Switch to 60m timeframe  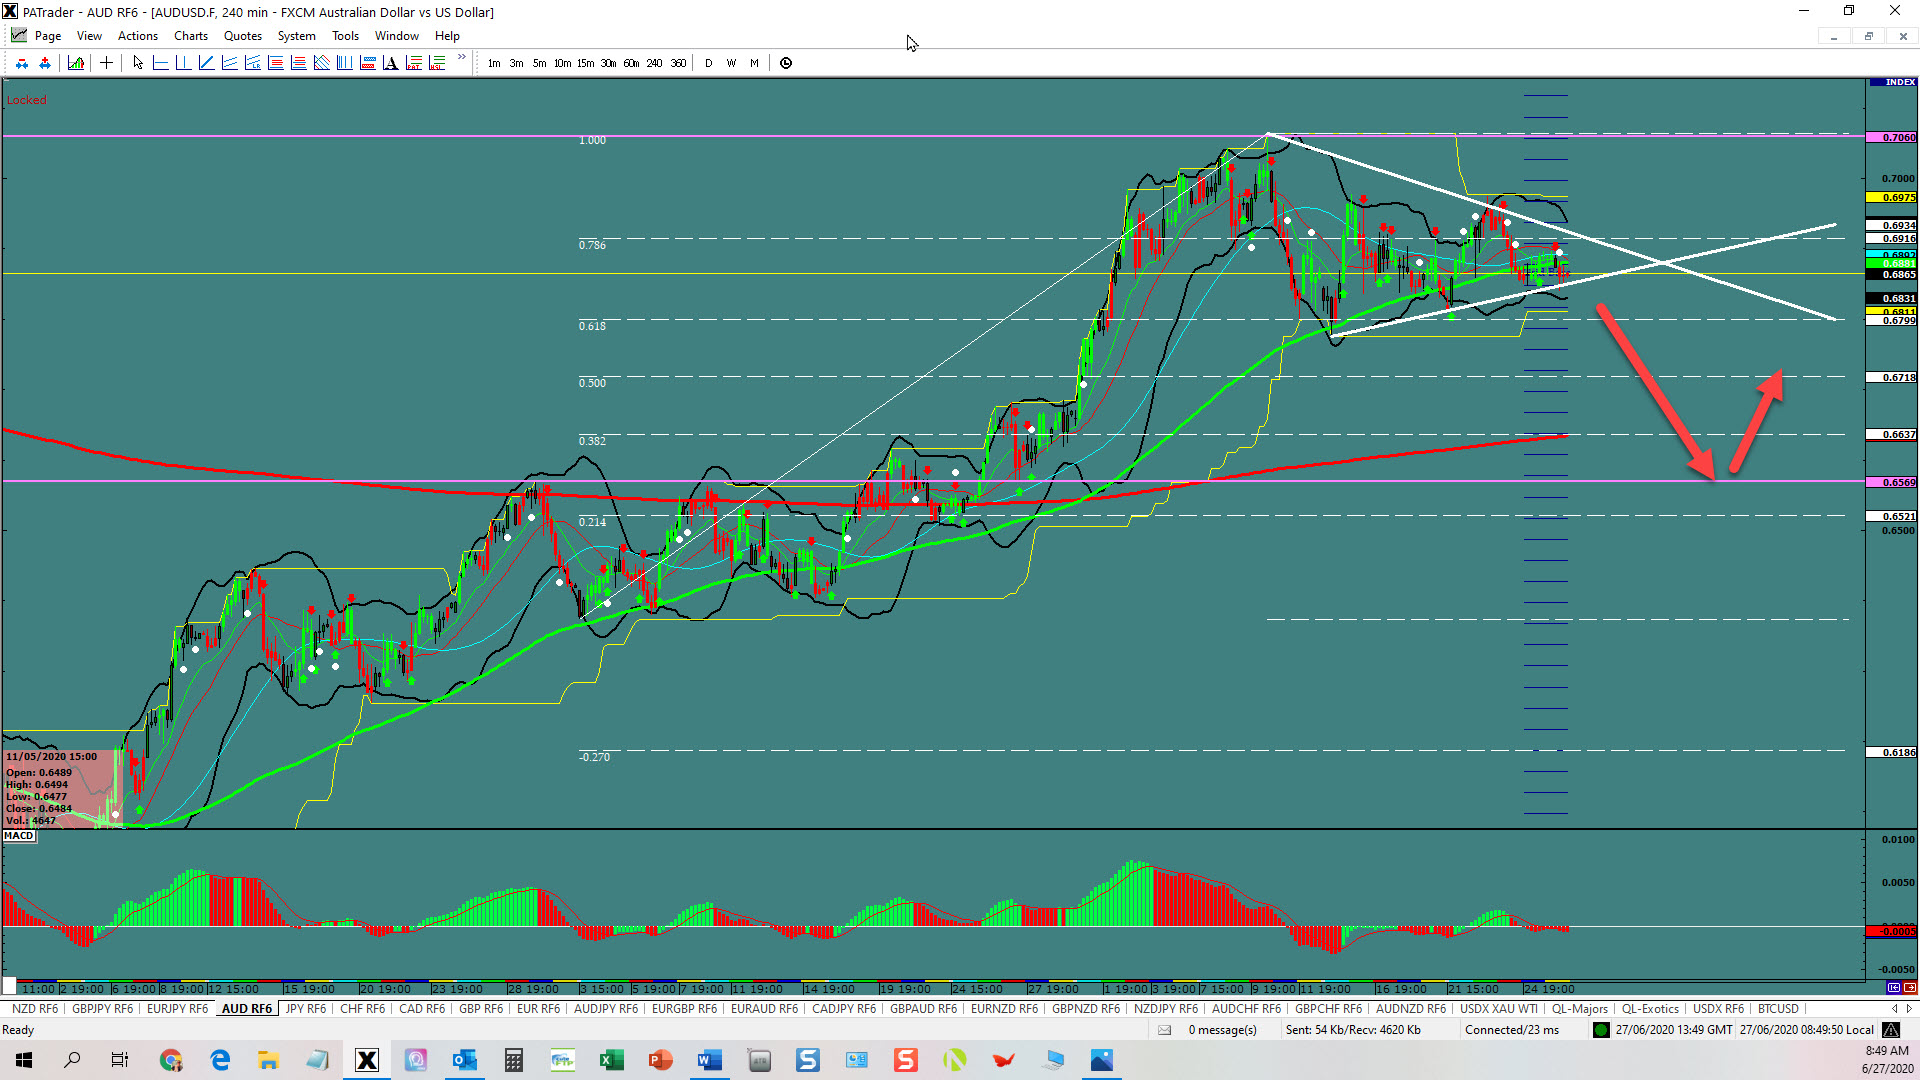click(631, 63)
